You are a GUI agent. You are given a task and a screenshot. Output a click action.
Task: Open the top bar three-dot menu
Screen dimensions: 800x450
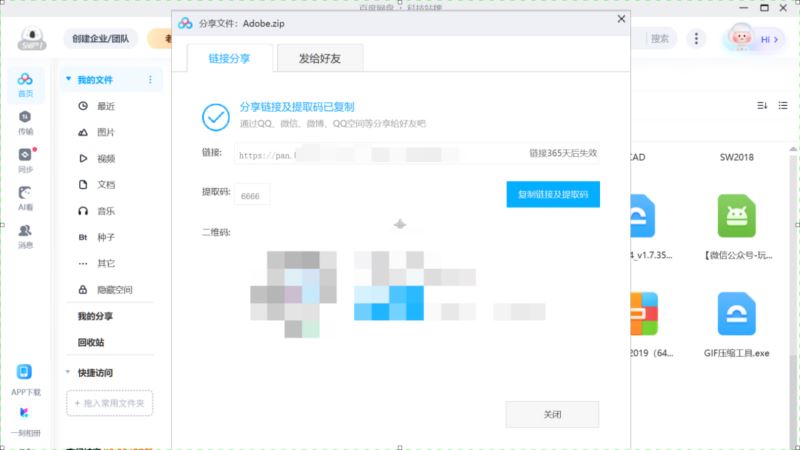coord(696,38)
